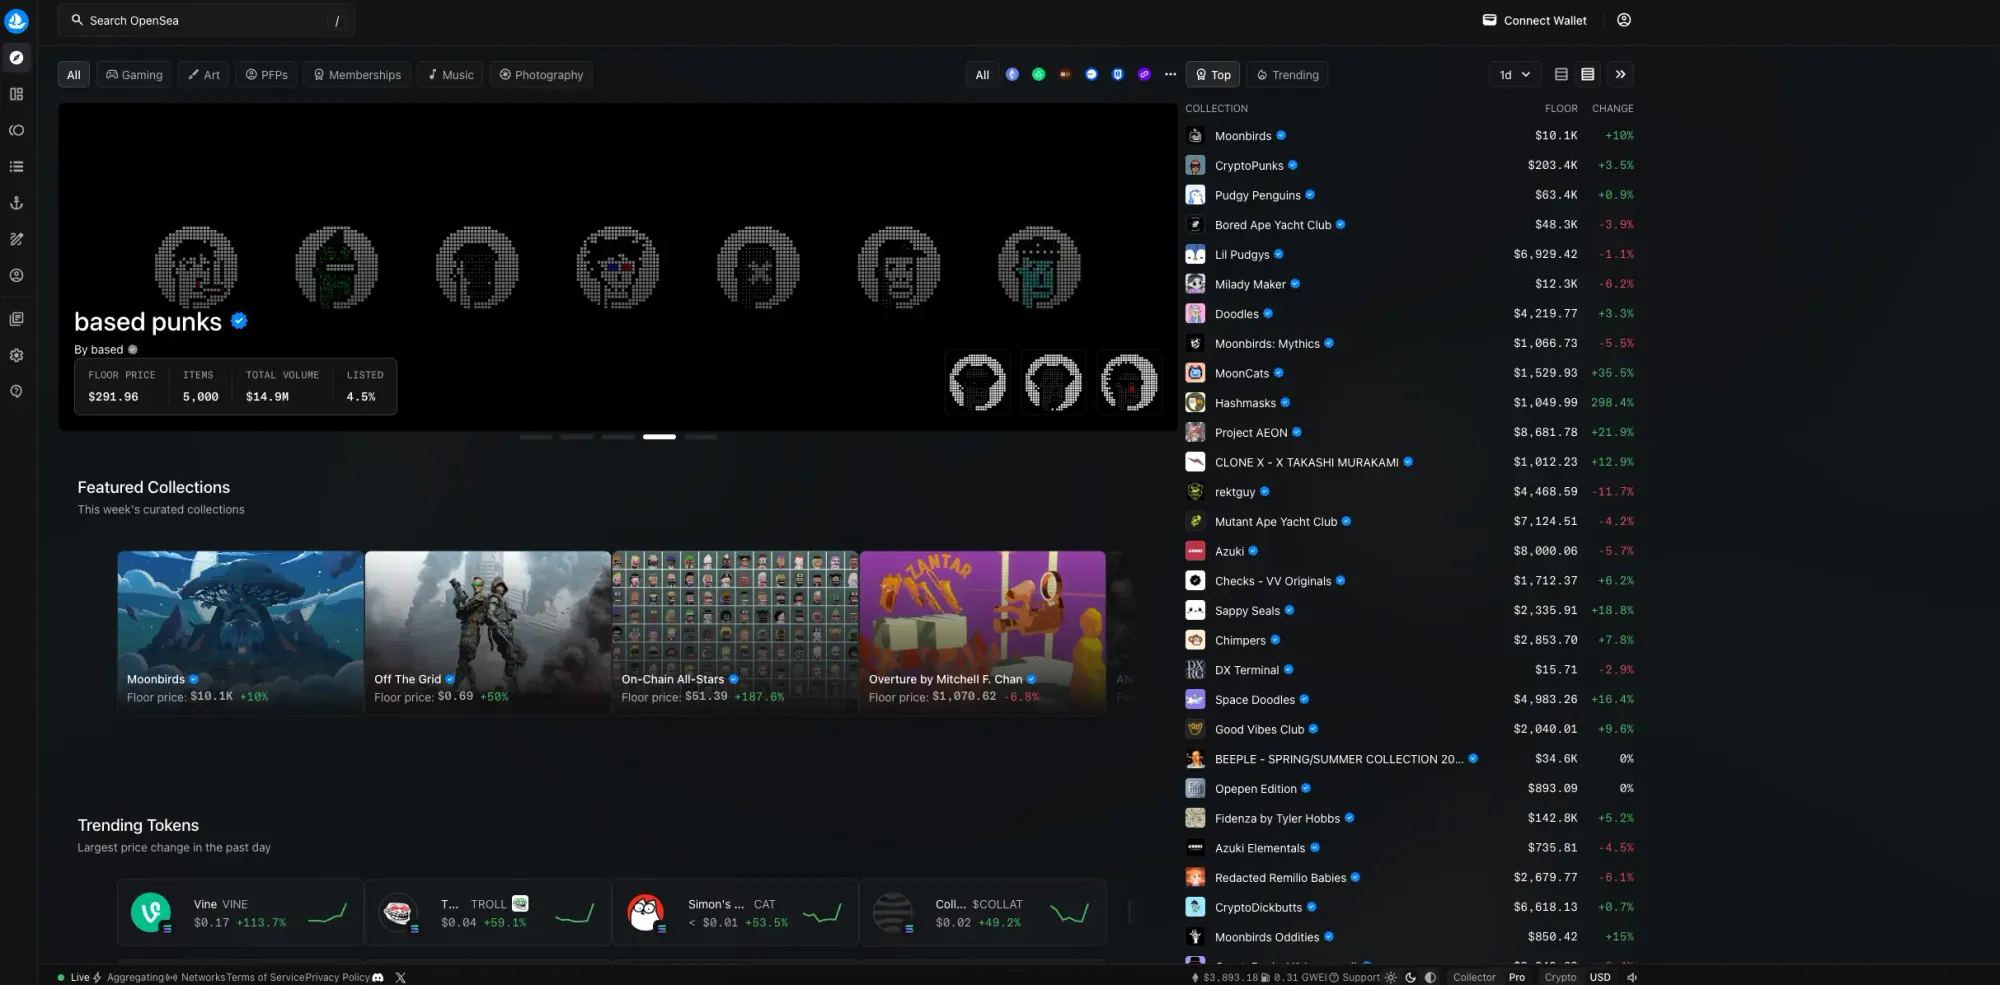Screen dimensions: 2000x985
Task: Open the Bored Ape Yacht Club row
Action: (1409, 225)
